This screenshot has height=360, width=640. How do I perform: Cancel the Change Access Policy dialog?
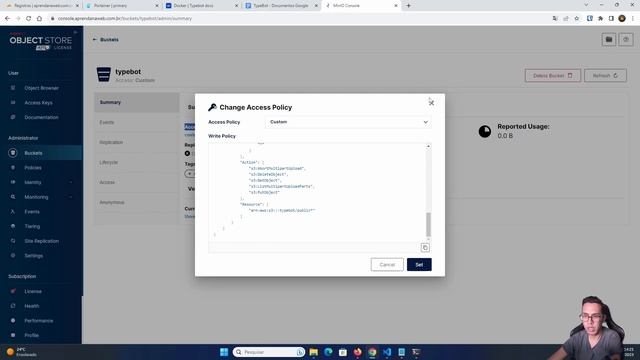tap(387, 264)
